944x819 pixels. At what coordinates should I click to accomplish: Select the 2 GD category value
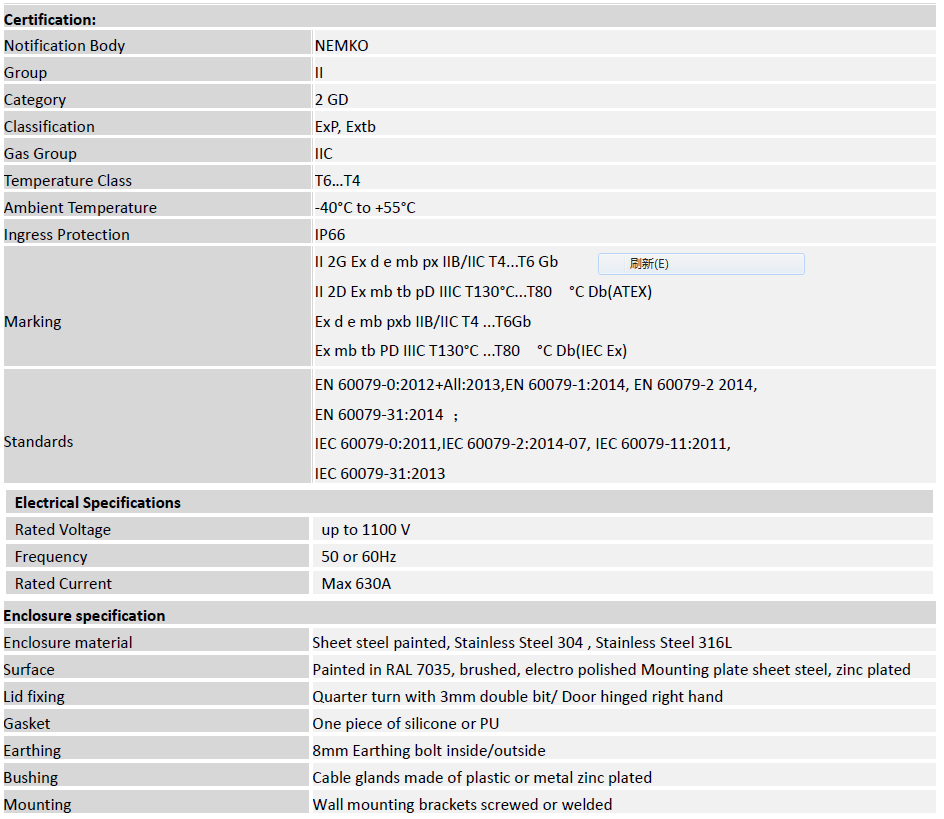[x=332, y=100]
